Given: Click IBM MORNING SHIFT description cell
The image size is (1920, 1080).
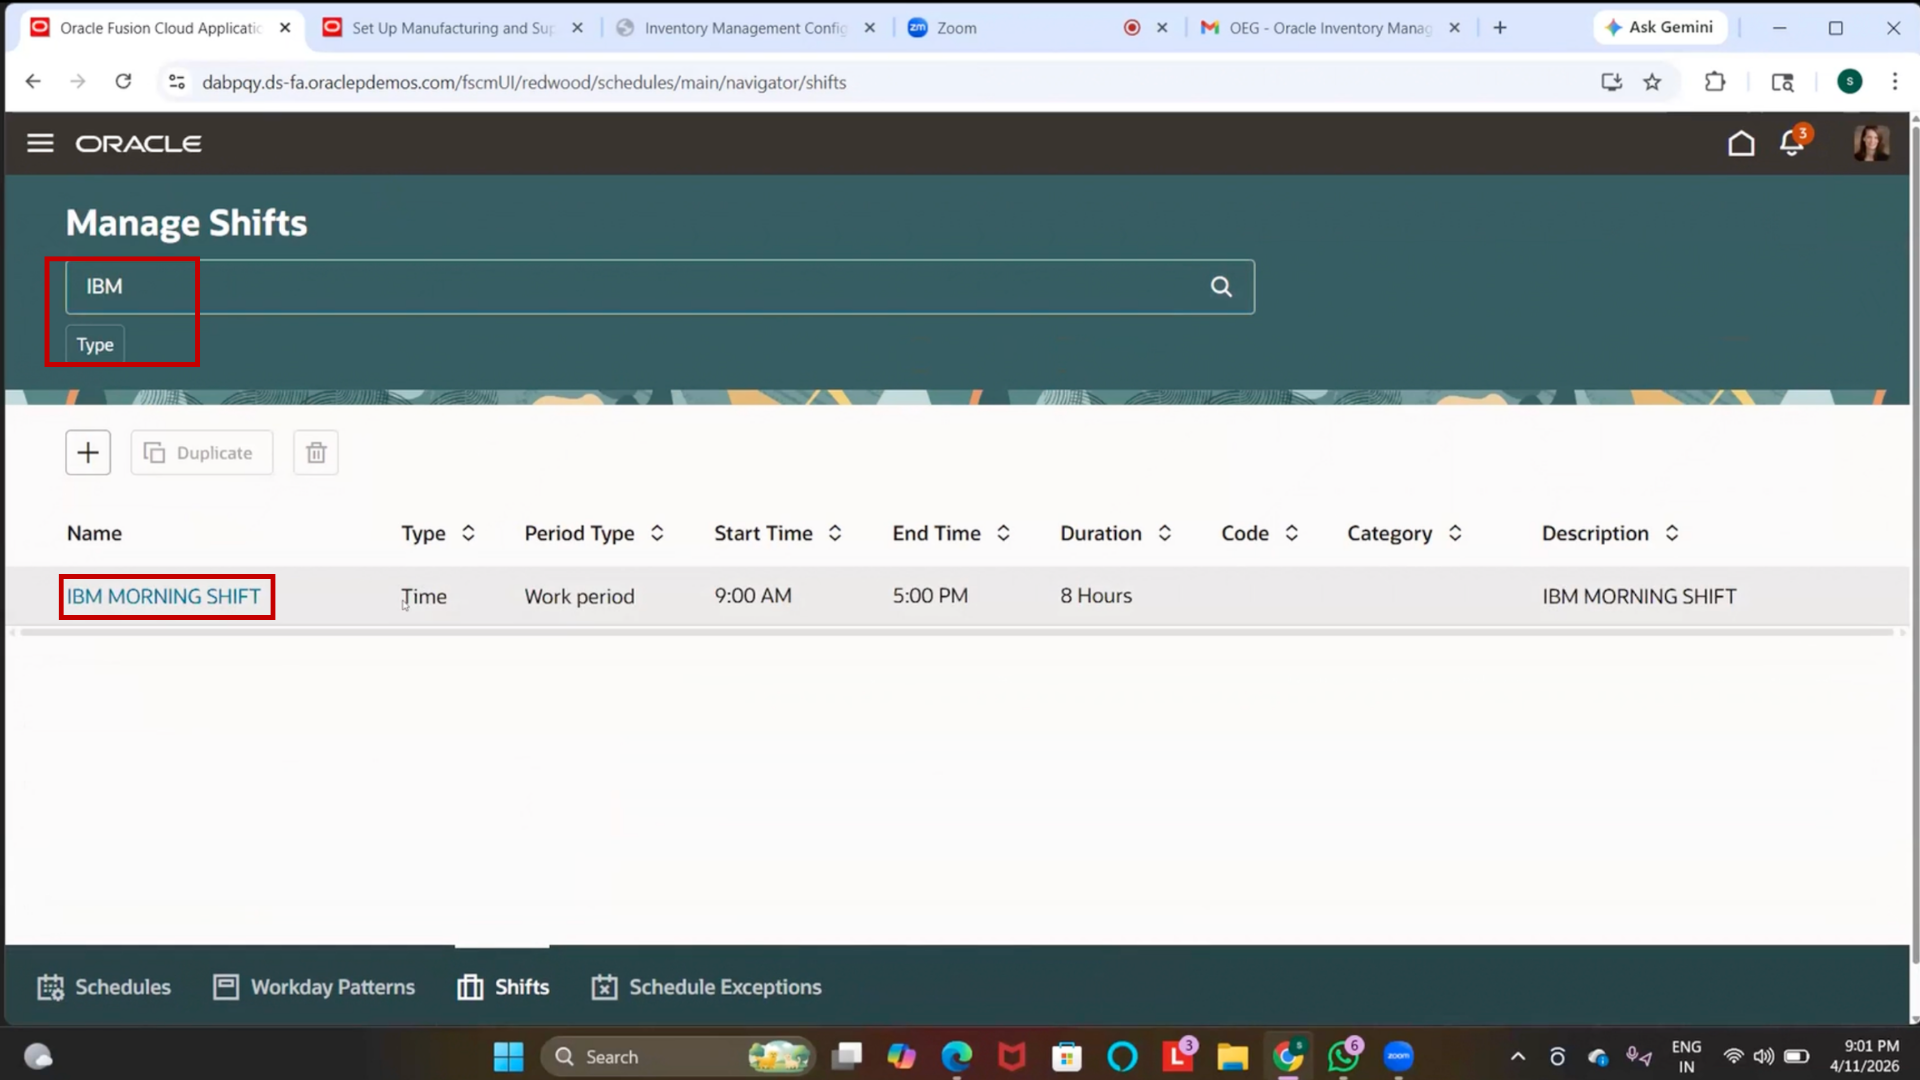Looking at the screenshot, I should (x=1639, y=596).
